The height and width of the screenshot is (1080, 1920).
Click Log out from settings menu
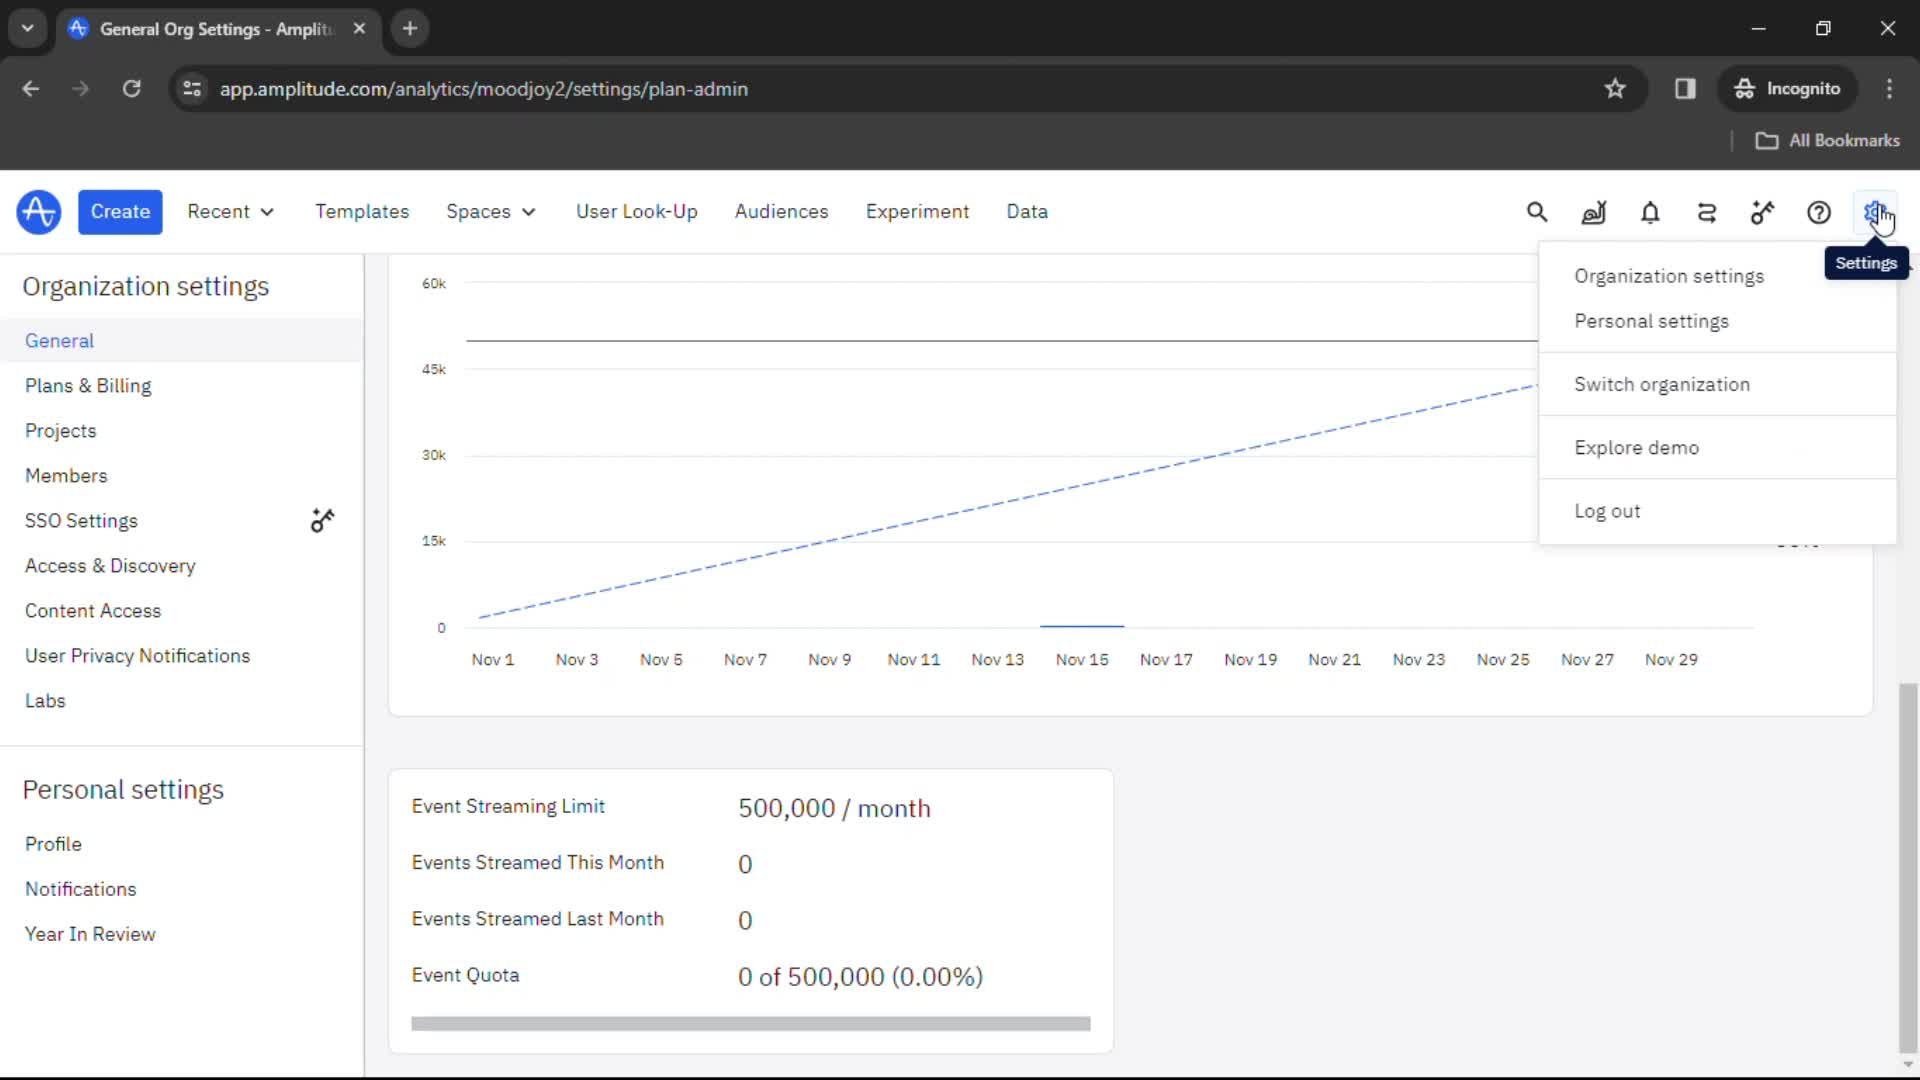click(x=1607, y=510)
